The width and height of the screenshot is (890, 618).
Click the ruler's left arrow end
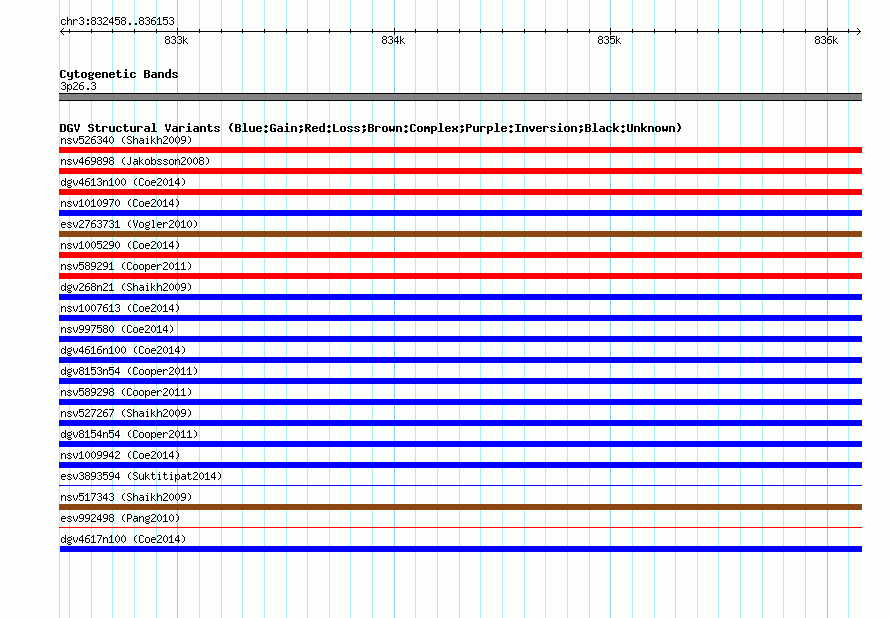click(62, 31)
